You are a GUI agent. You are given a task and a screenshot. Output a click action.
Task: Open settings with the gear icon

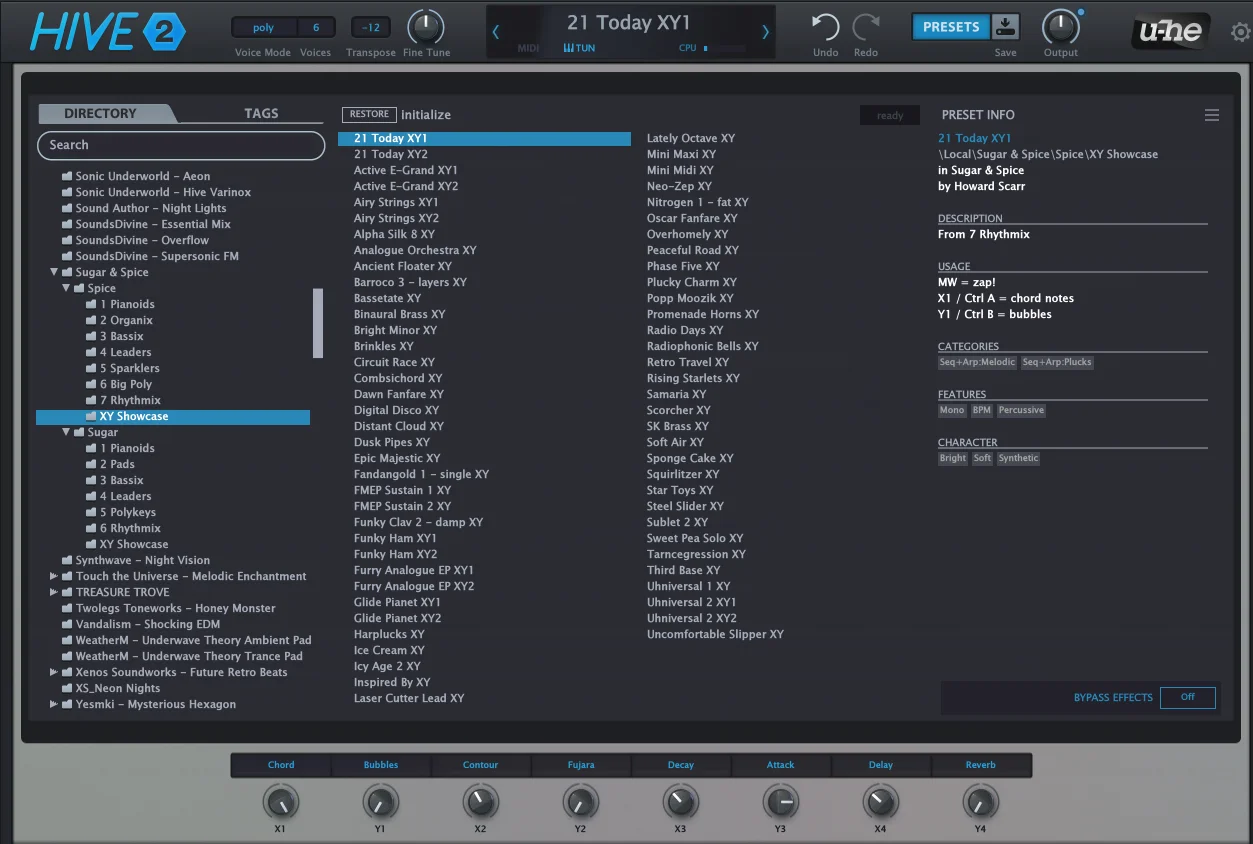coord(1240,33)
